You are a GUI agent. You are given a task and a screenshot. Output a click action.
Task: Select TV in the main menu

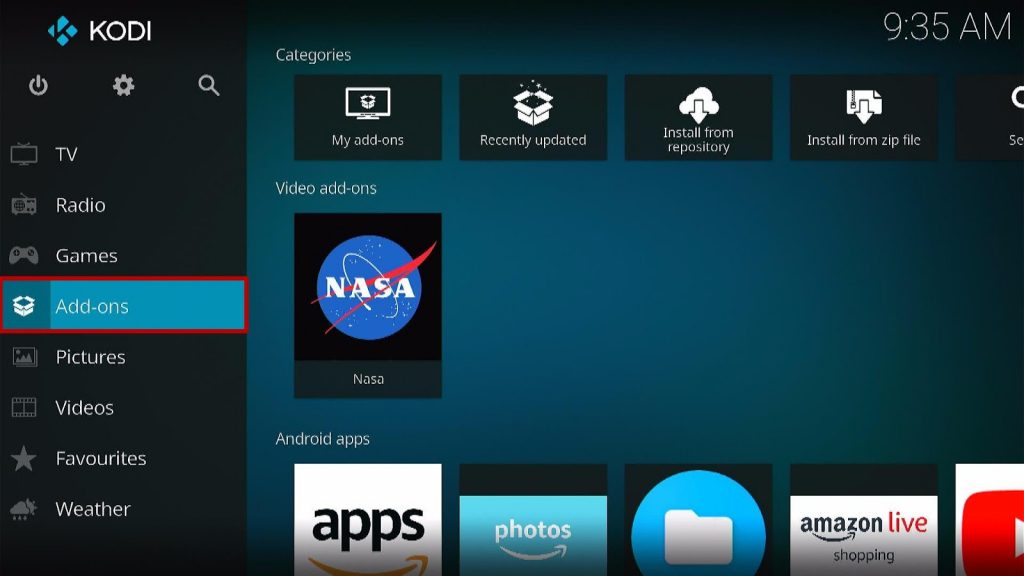123,154
